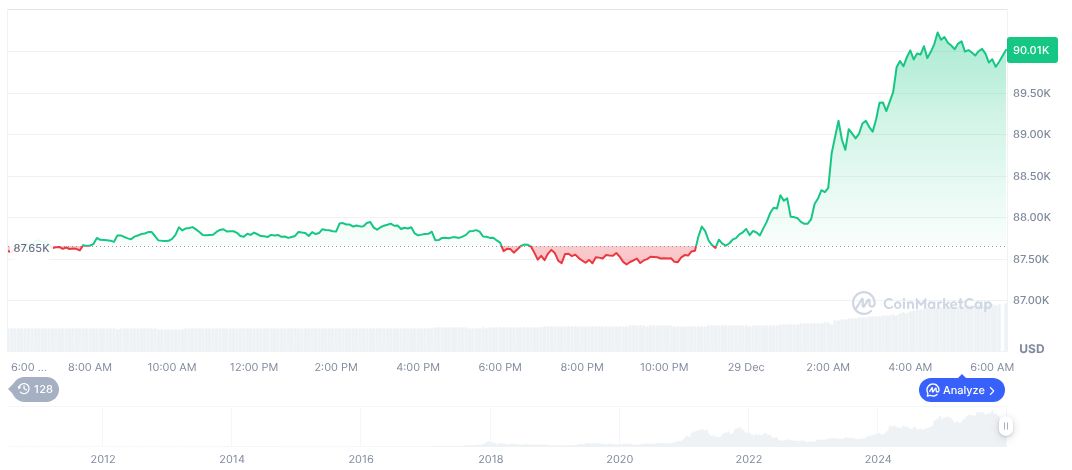Click the 6:00 PM time axis label
This screenshot has height=470, width=1072.
point(500,367)
